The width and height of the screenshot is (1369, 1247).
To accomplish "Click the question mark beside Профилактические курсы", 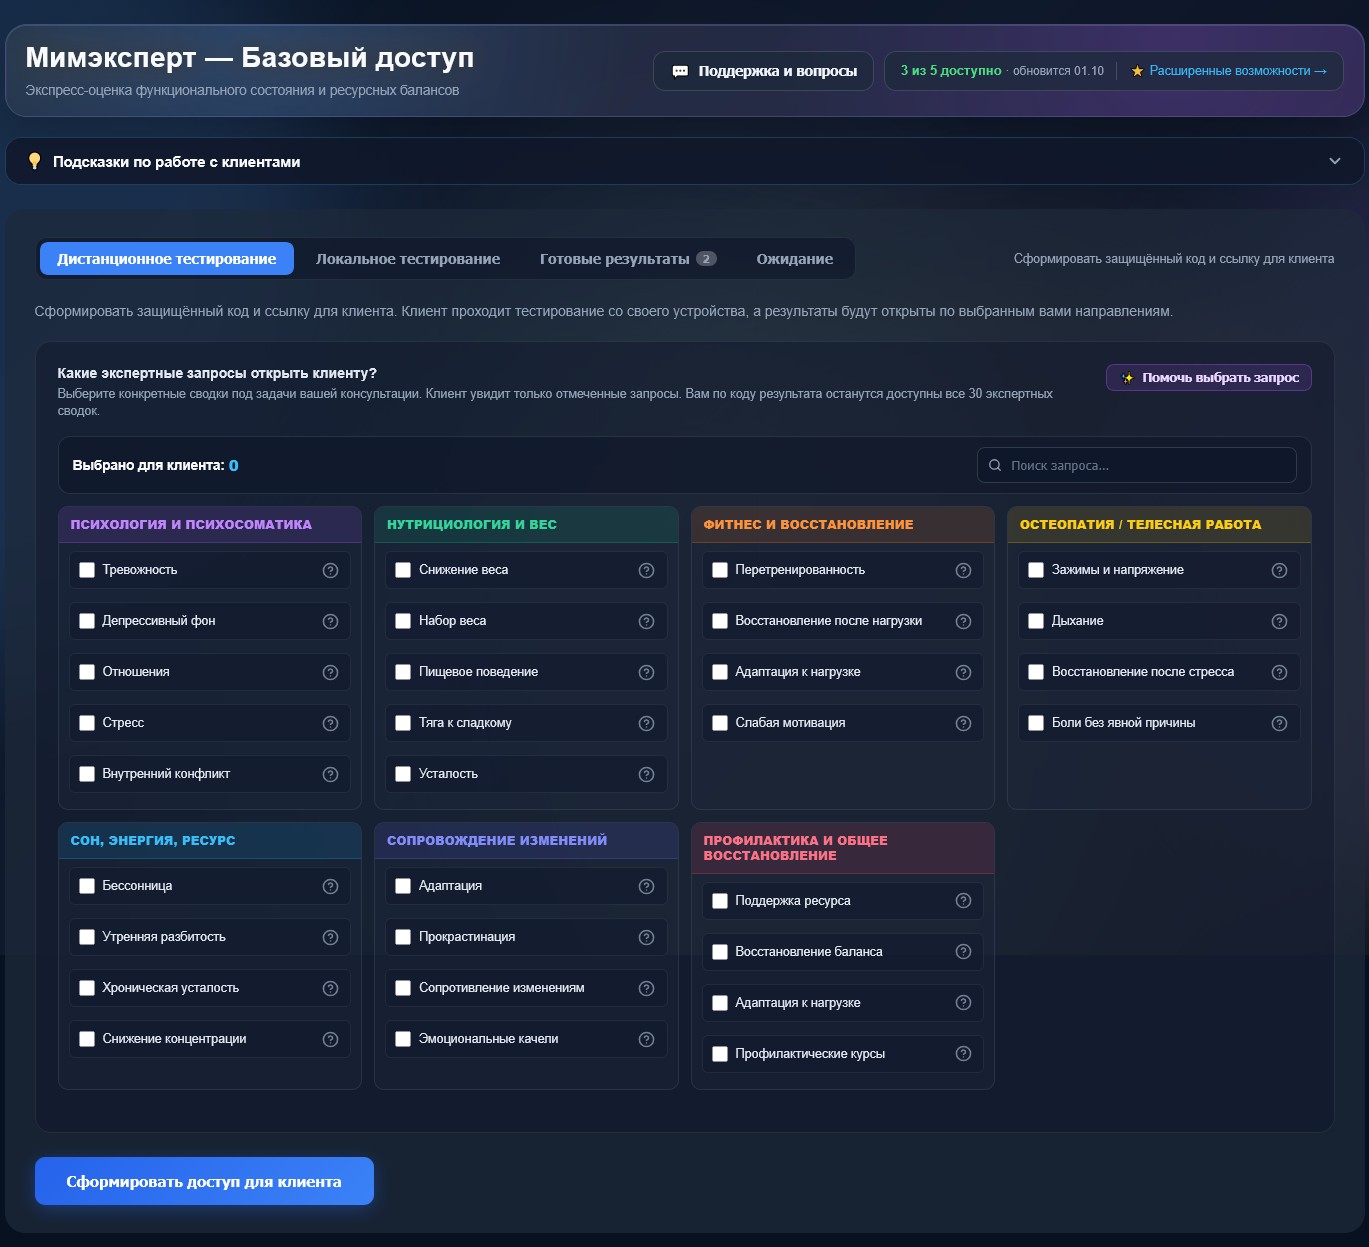I will click(963, 1054).
